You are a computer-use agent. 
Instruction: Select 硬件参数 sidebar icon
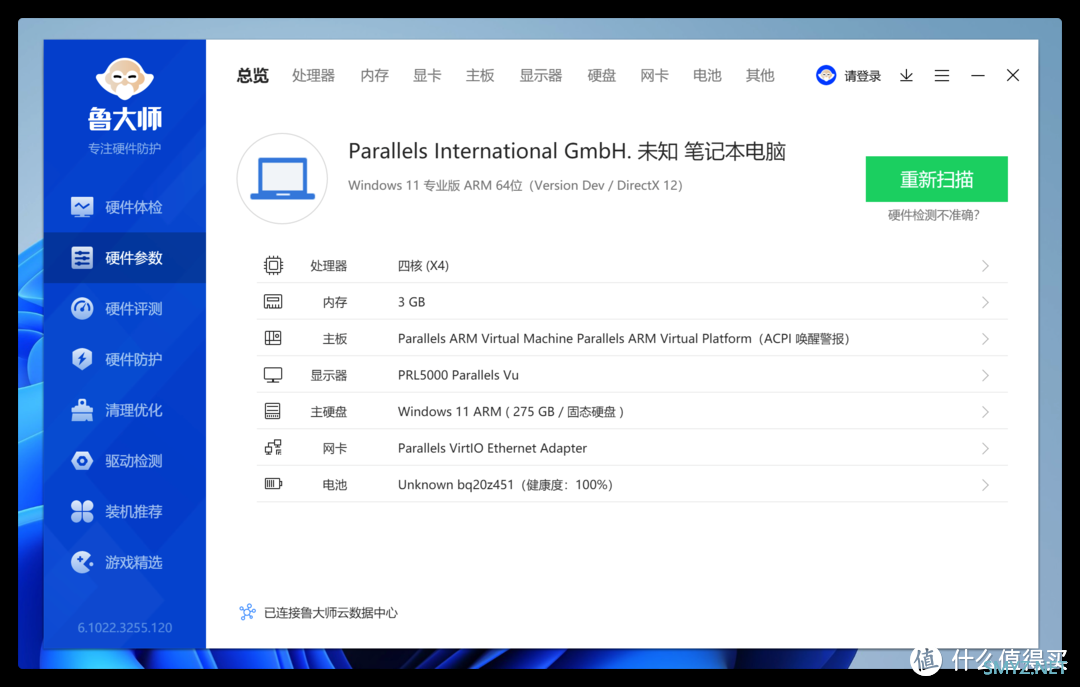[x=82, y=258]
